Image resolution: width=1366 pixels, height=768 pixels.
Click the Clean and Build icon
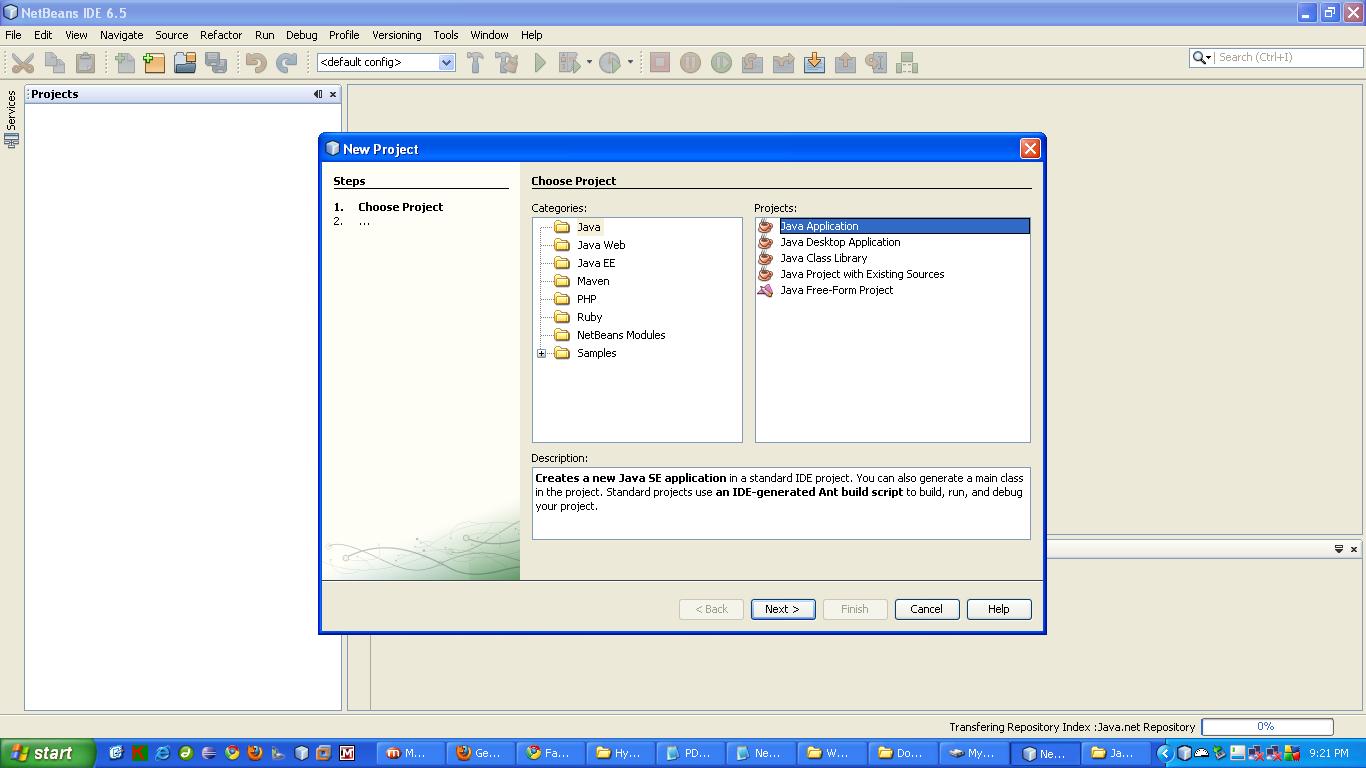point(507,63)
